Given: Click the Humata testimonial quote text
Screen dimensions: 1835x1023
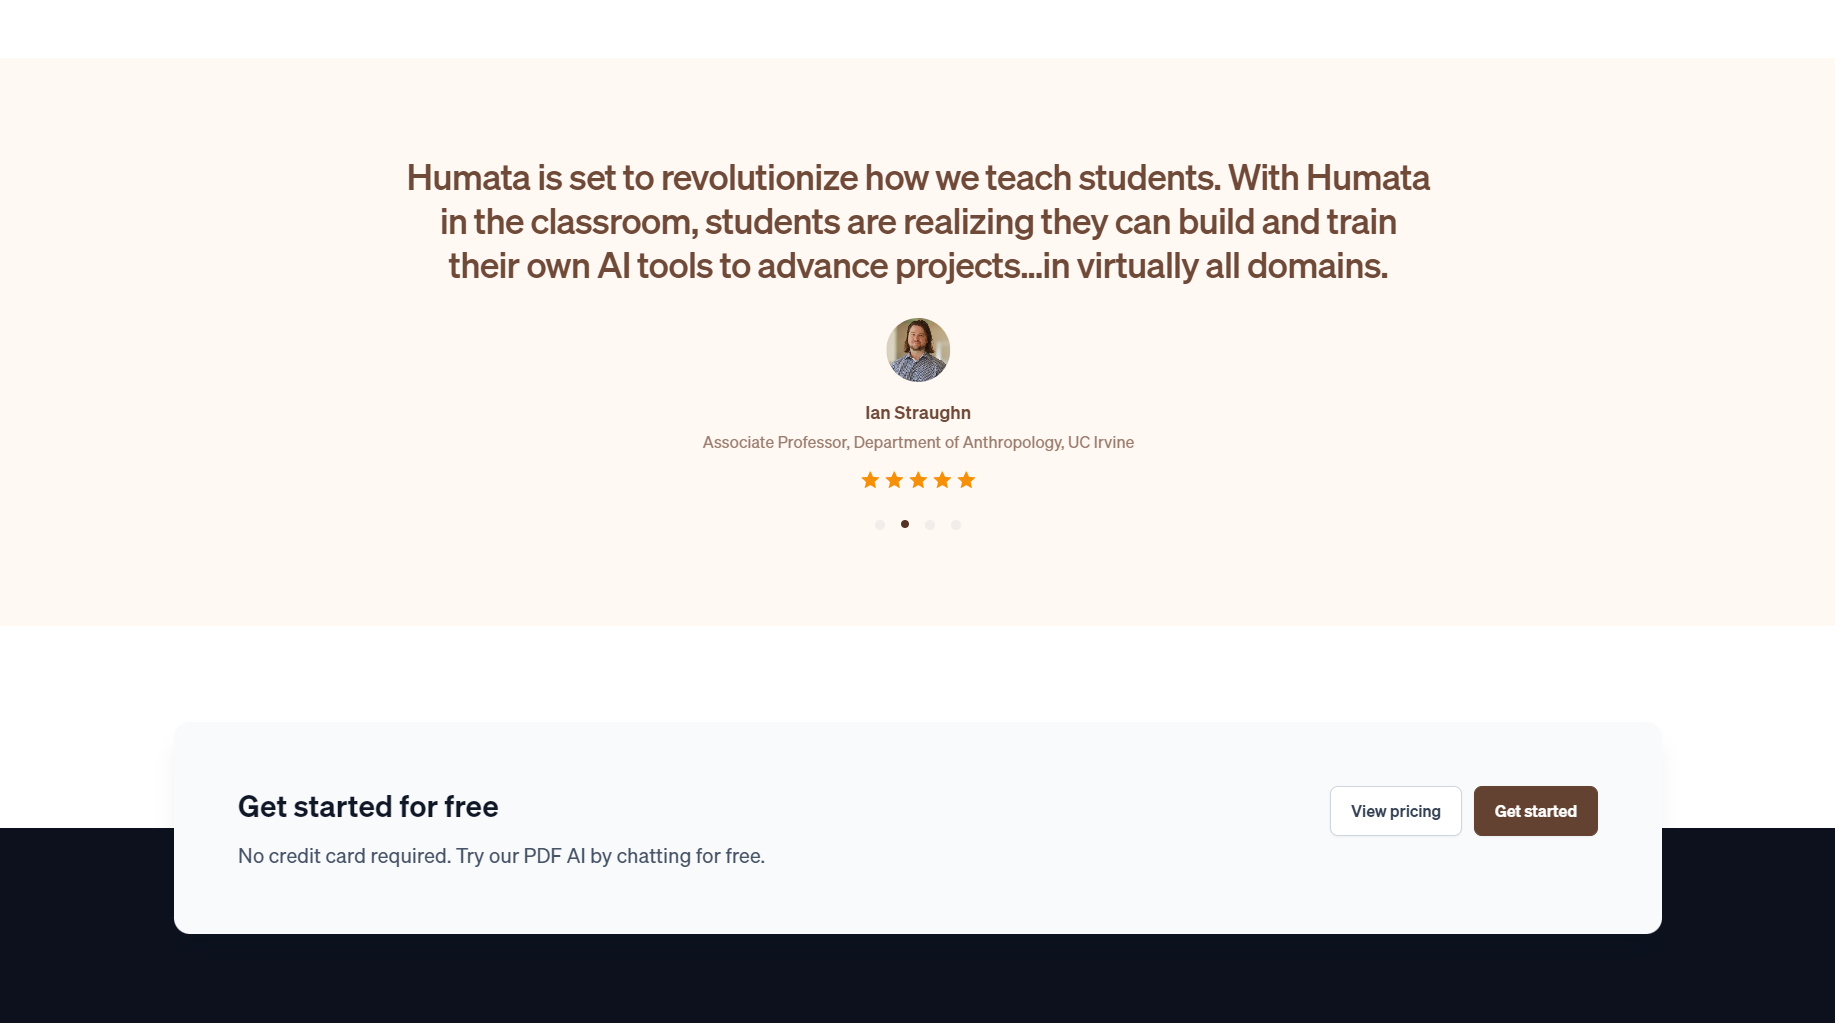Looking at the screenshot, I should pos(918,222).
